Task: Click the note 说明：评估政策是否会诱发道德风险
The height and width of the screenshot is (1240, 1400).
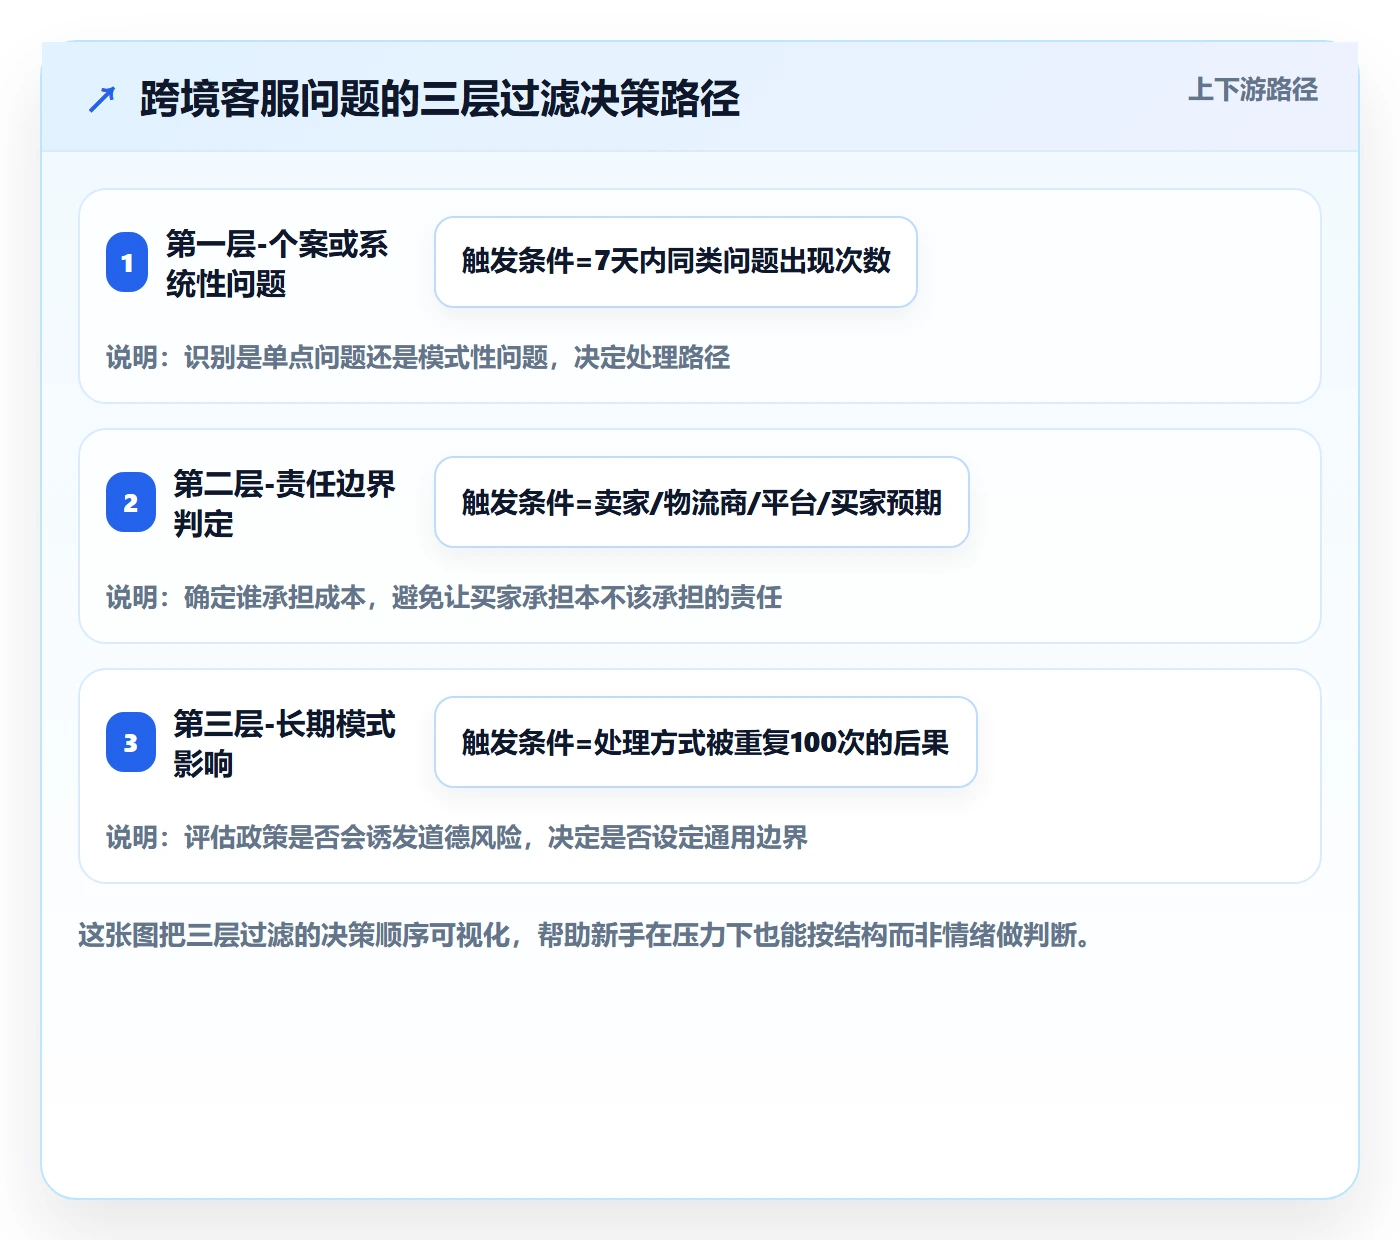Action: click(457, 838)
